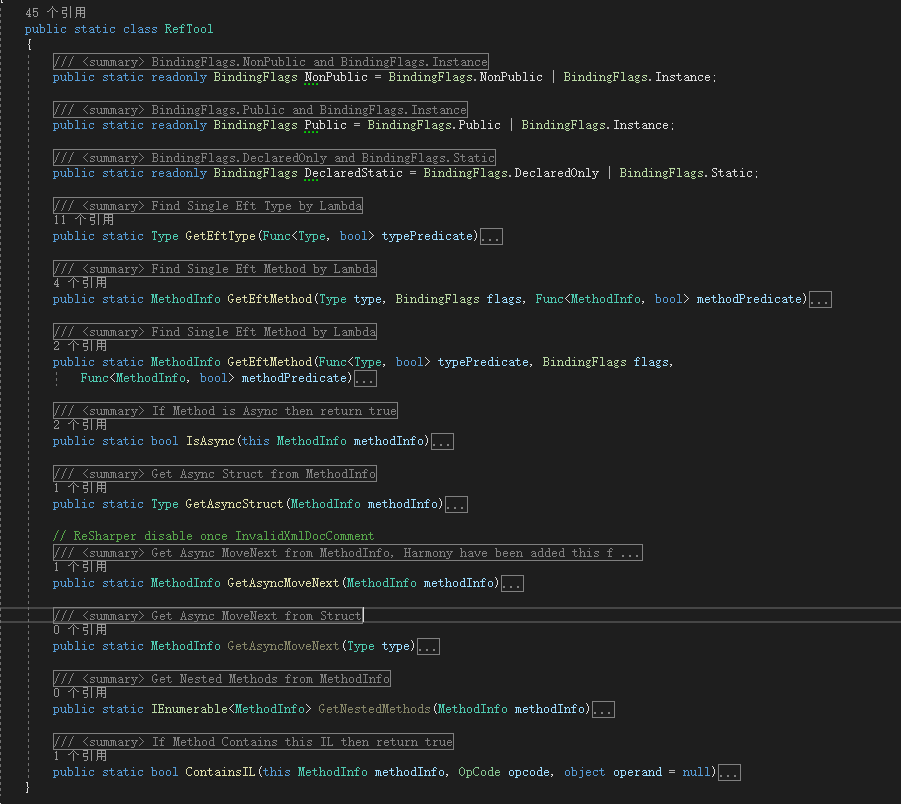901x804 pixels.
Task: Expand collapsed body of GetAsyncMoveNext(MethodInfo methodInfo)
Action: pyautogui.click(x=512, y=584)
